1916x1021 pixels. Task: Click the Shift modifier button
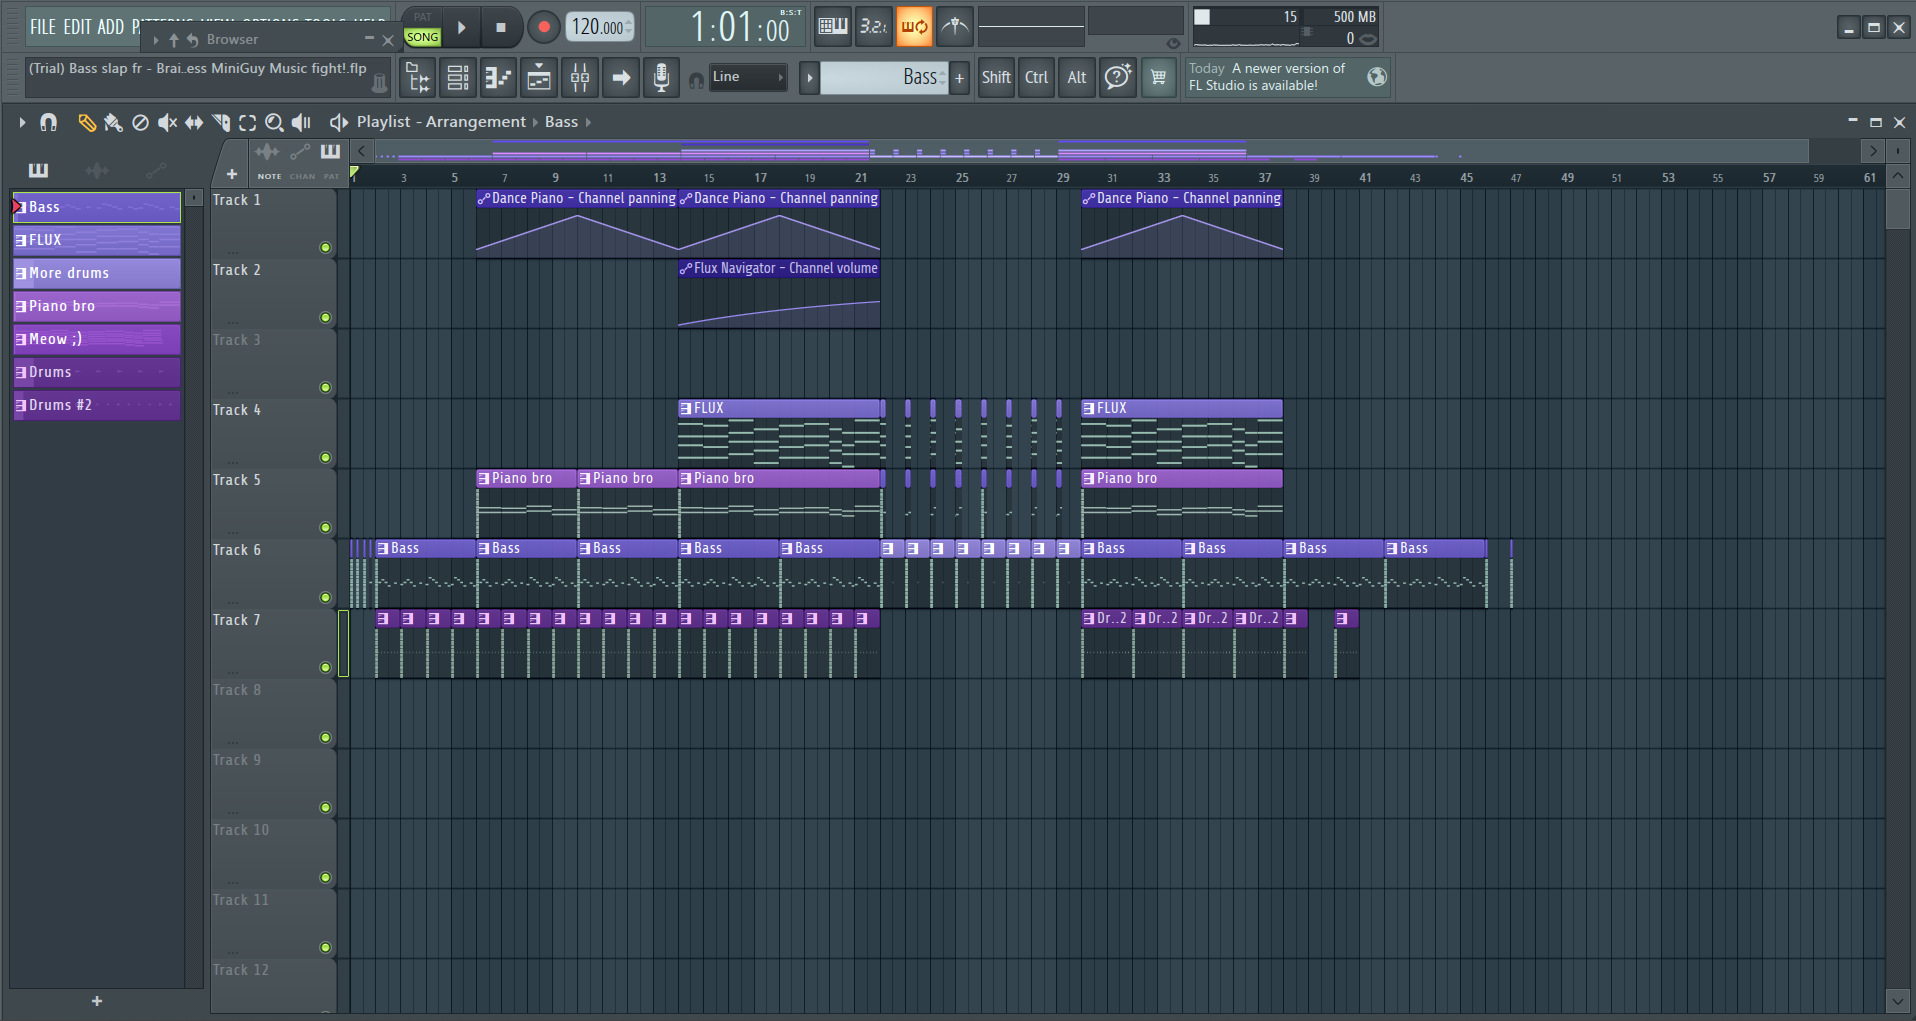point(996,77)
